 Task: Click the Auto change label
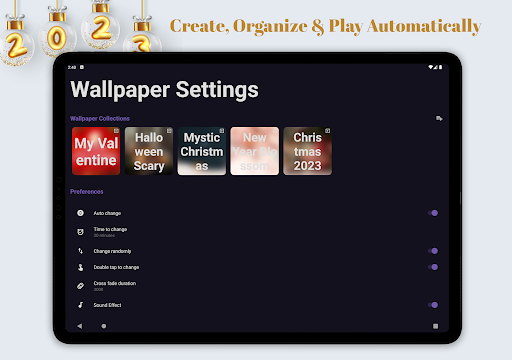pyautogui.click(x=107, y=213)
